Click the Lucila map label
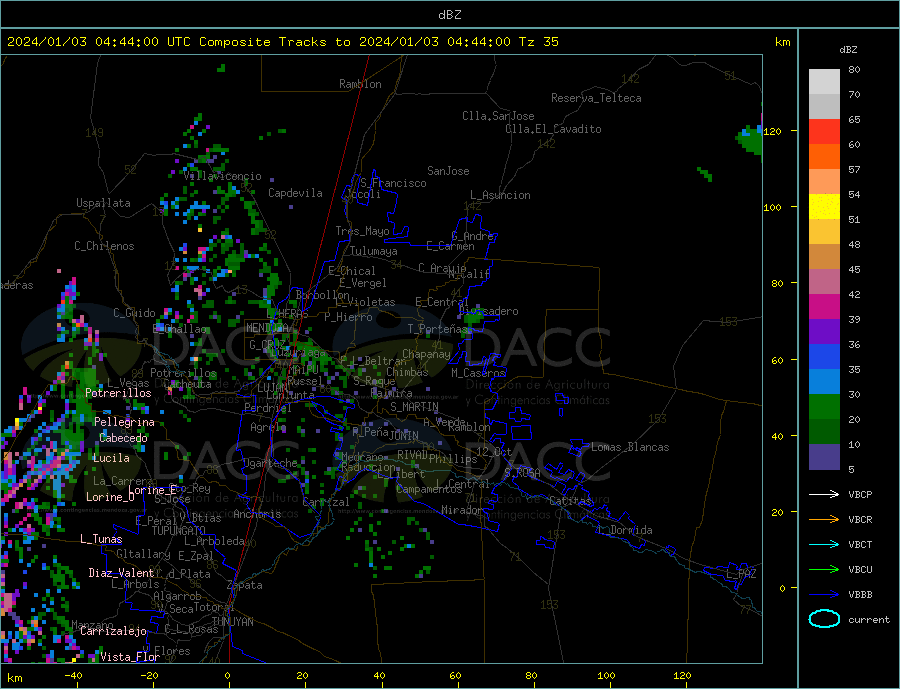This screenshot has height=689, width=900. (111, 458)
